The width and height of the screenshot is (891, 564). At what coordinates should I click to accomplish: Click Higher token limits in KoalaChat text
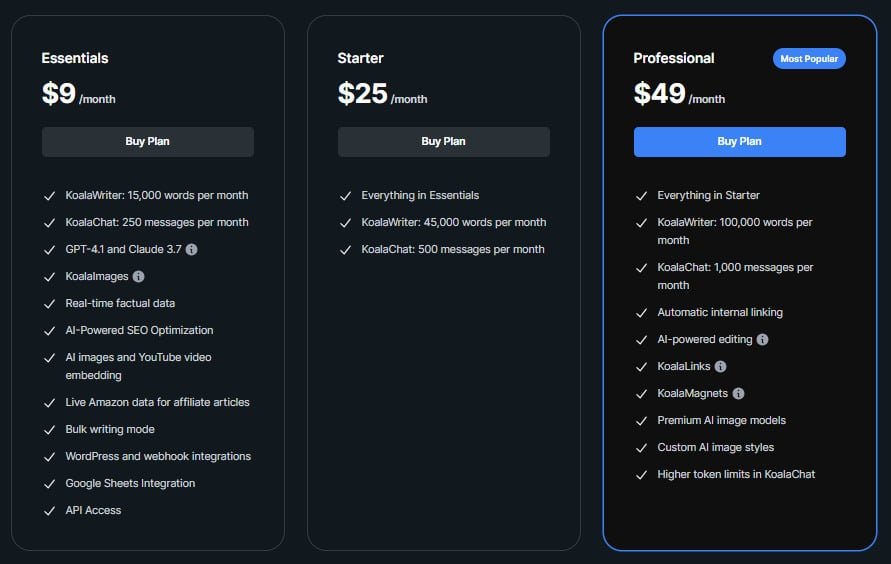point(736,474)
